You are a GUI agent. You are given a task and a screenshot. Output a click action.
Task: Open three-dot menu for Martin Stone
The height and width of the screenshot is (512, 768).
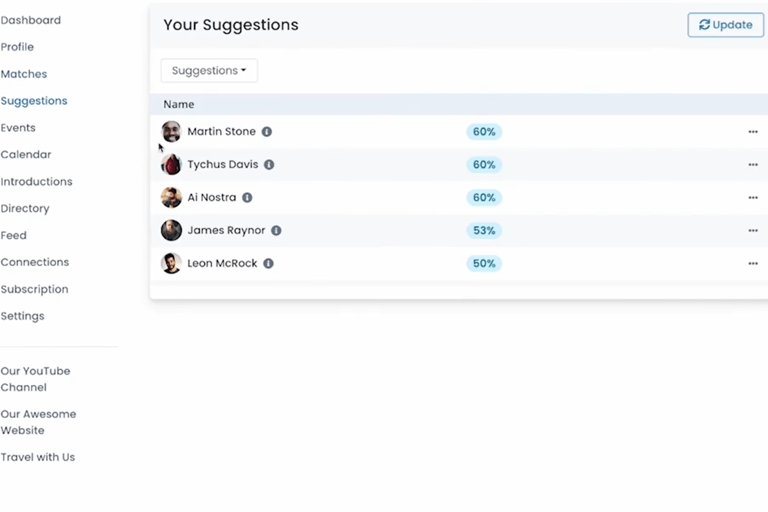753,132
